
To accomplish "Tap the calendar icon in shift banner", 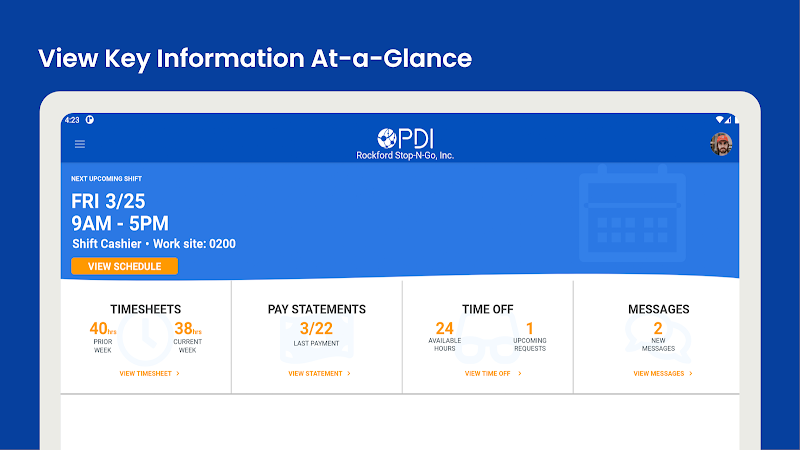I will pos(632,213).
